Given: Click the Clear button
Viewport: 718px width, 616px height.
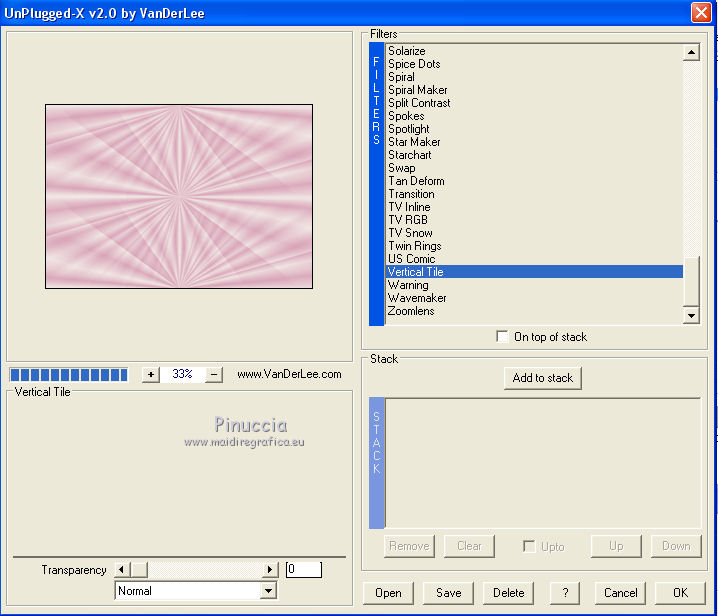Looking at the screenshot, I should pyautogui.click(x=469, y=546).
